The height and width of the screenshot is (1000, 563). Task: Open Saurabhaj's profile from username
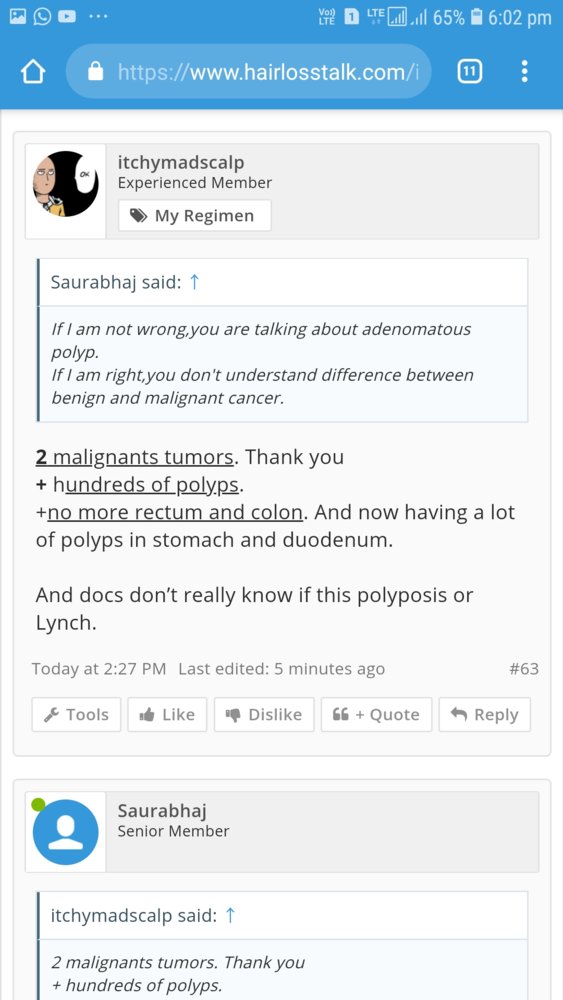pyautogui.click(x=162, y=811)
